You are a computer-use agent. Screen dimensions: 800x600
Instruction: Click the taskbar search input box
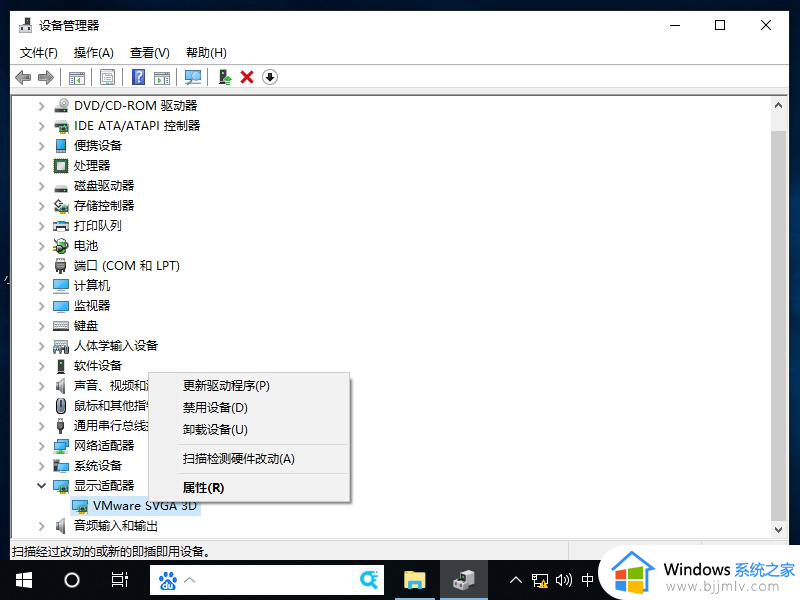tap(267, 580)
